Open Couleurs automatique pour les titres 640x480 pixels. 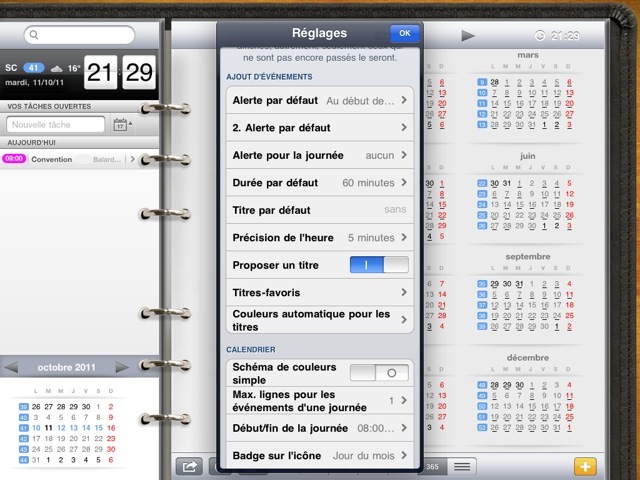point(320,320)
